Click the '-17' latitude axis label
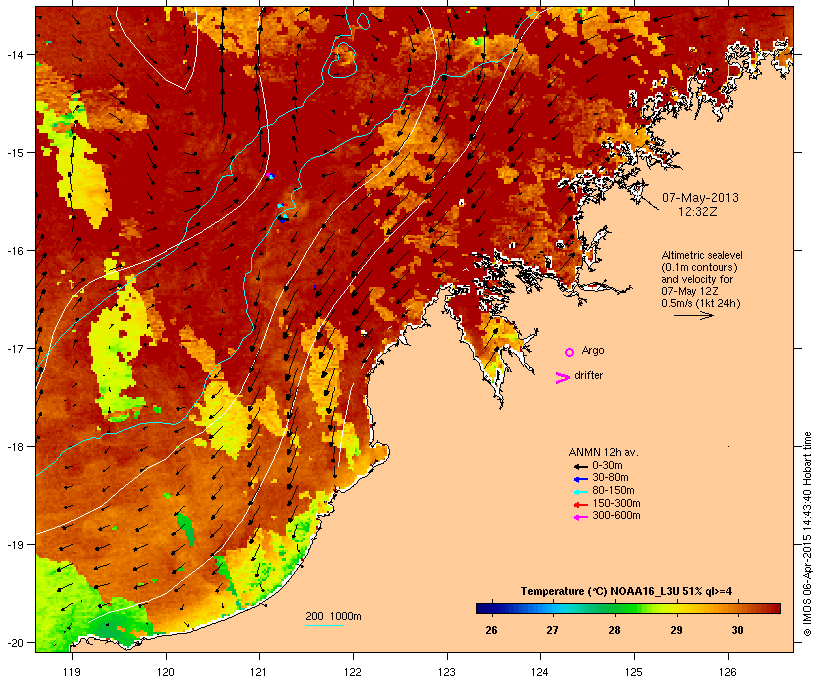The image size is (820, 680). (x=15, y=348)
